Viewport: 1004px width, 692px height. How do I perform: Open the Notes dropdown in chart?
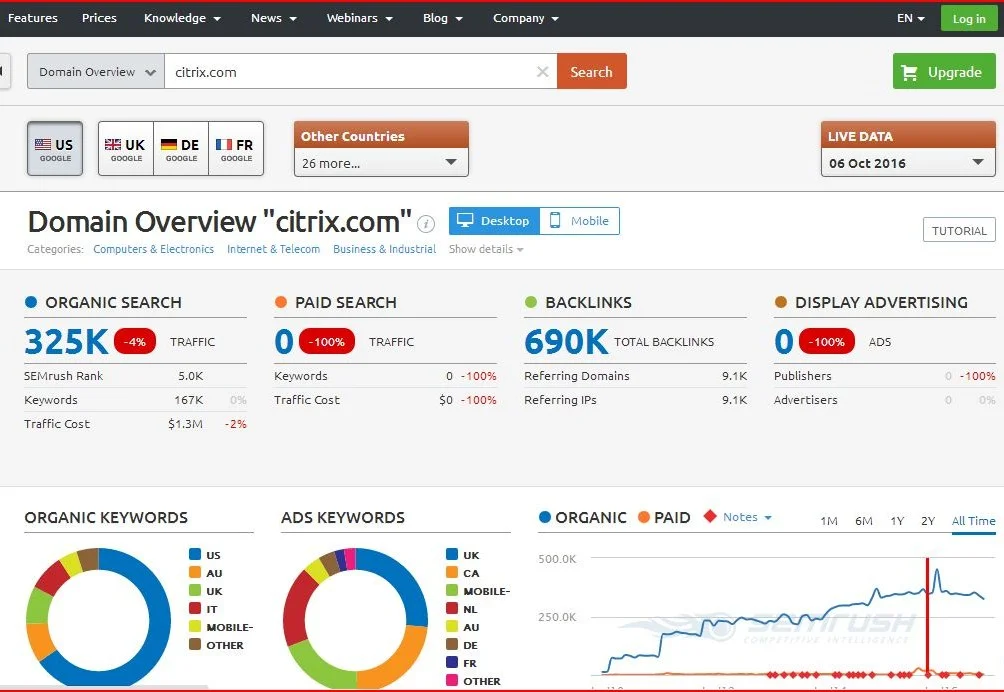pos(747,517)
